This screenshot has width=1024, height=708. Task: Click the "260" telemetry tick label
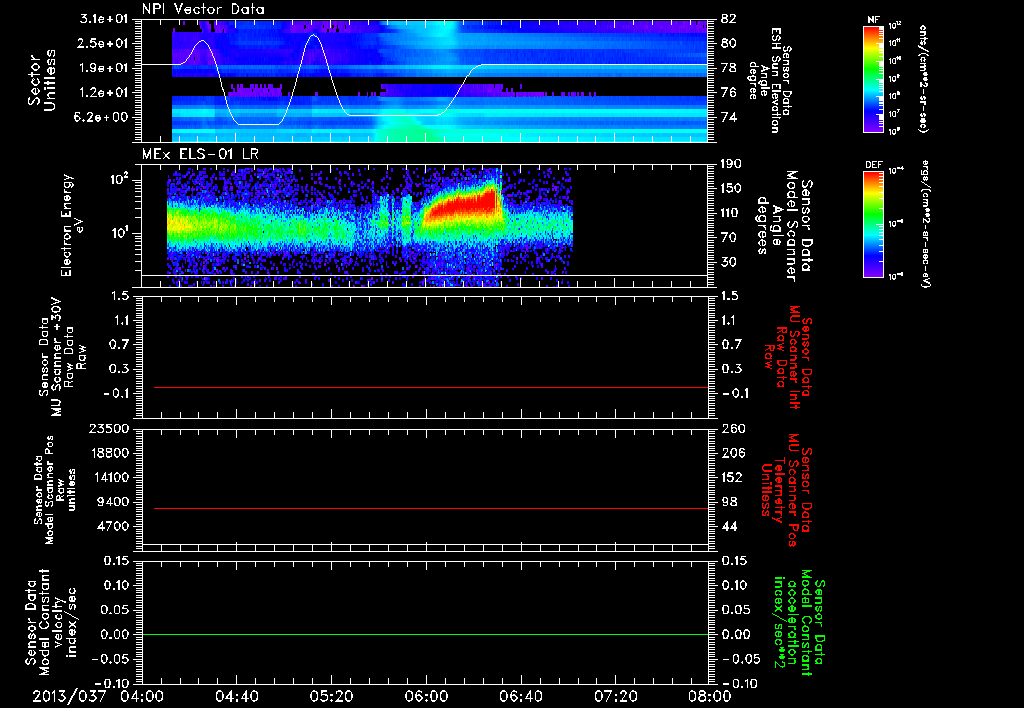(x=732, y=428)
